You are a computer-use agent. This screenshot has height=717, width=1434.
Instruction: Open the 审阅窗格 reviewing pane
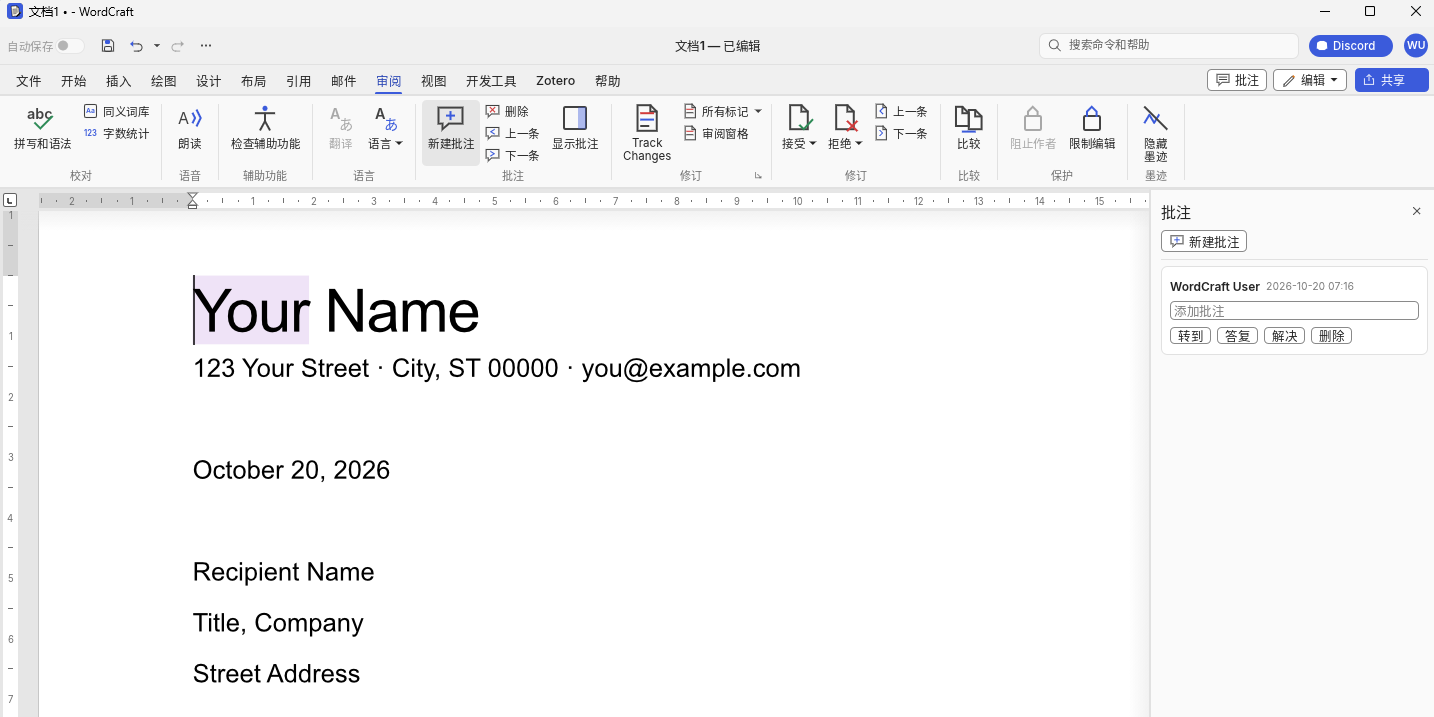click(716, 134)
